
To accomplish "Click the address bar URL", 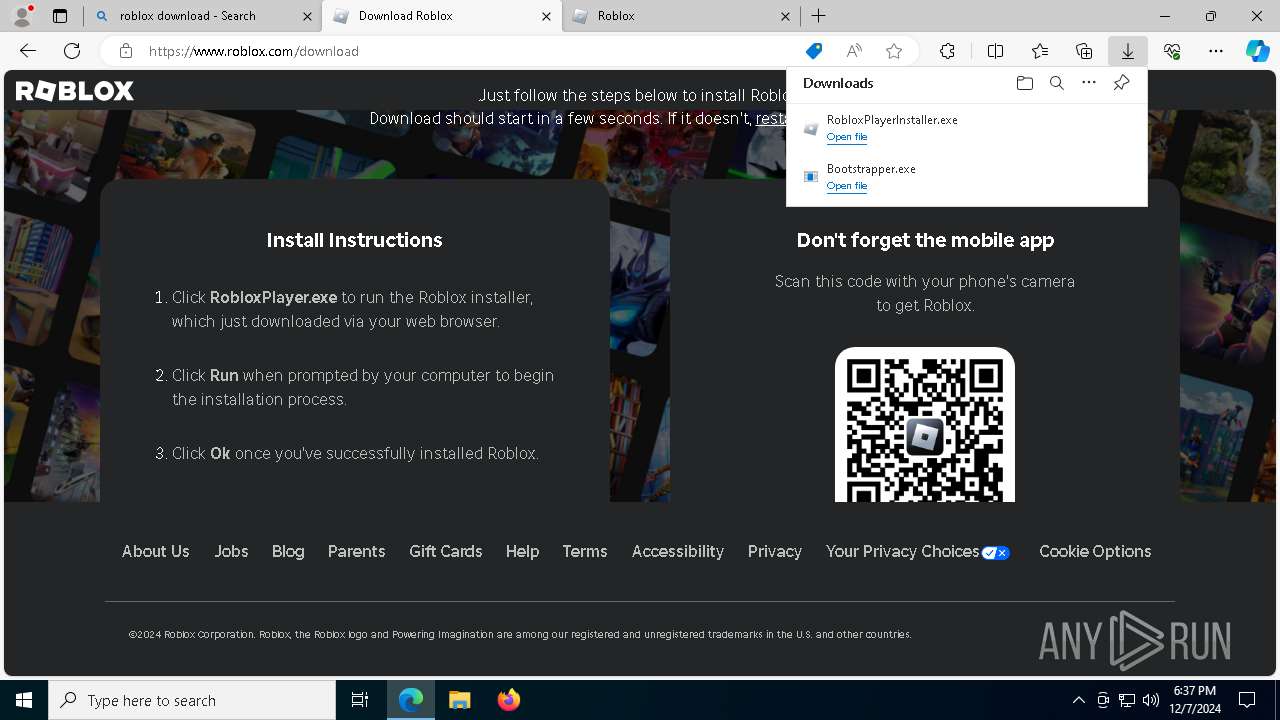I will [254, 51].
